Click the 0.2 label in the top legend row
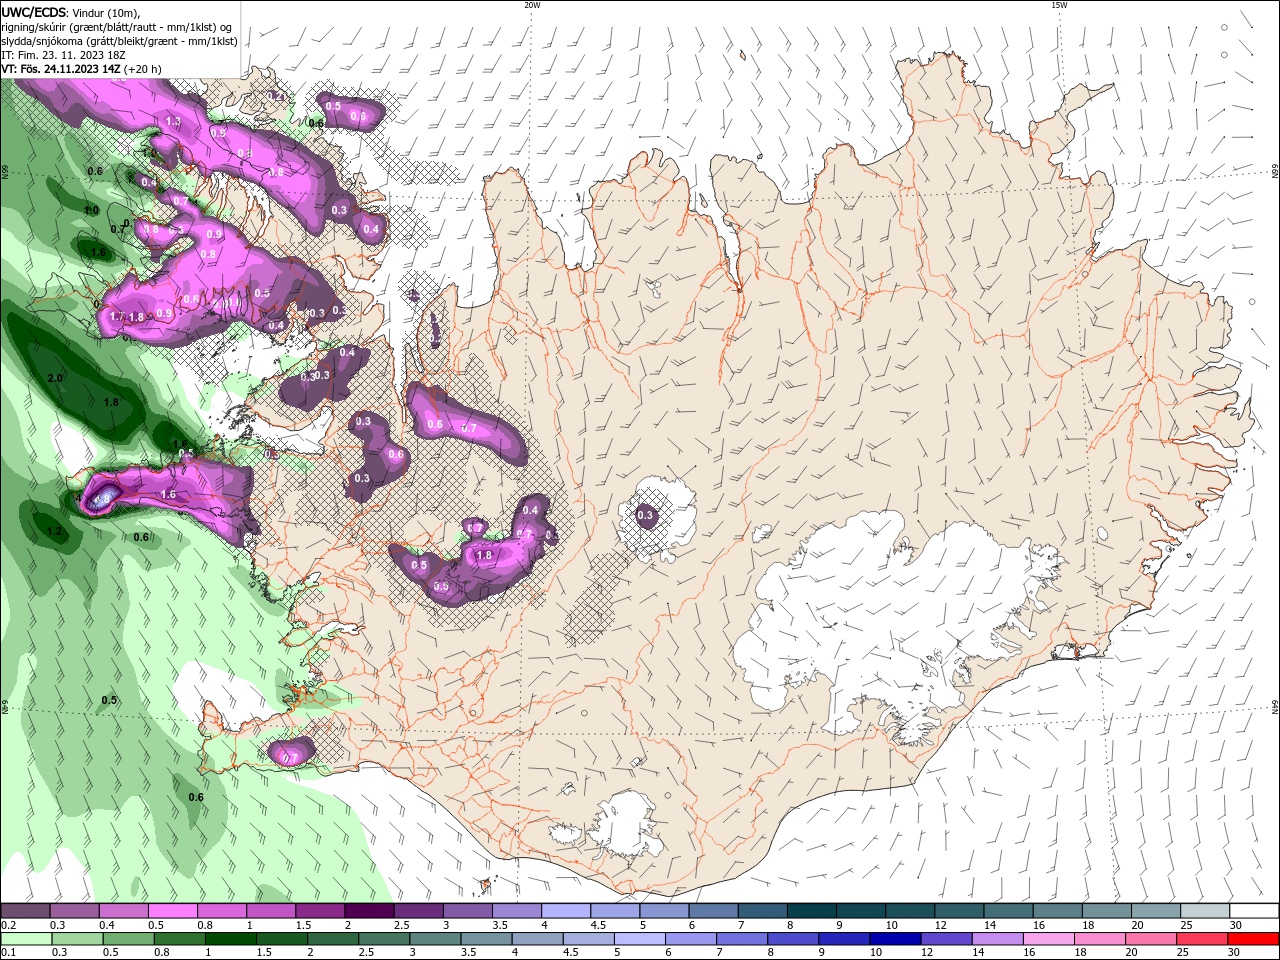This screenshot has height=960, width=1280. [8, 925]
